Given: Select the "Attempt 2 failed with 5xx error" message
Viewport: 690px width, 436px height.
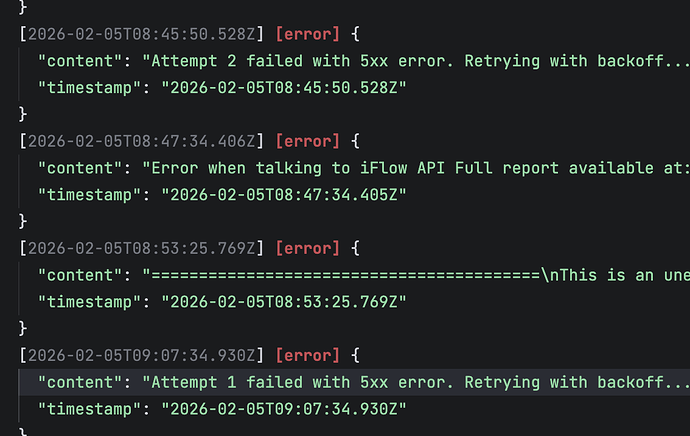Looking at the screenshot, I should point(415,60).
